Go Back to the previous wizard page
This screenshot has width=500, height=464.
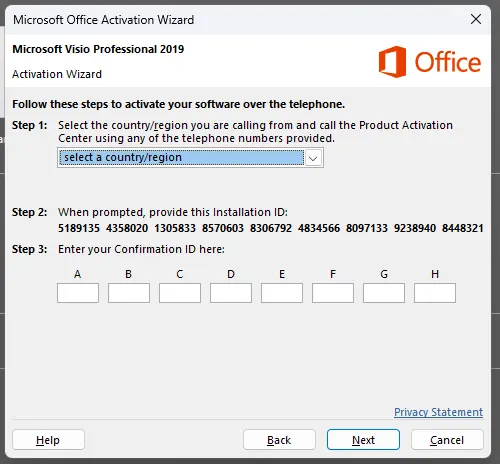point(279,440)
